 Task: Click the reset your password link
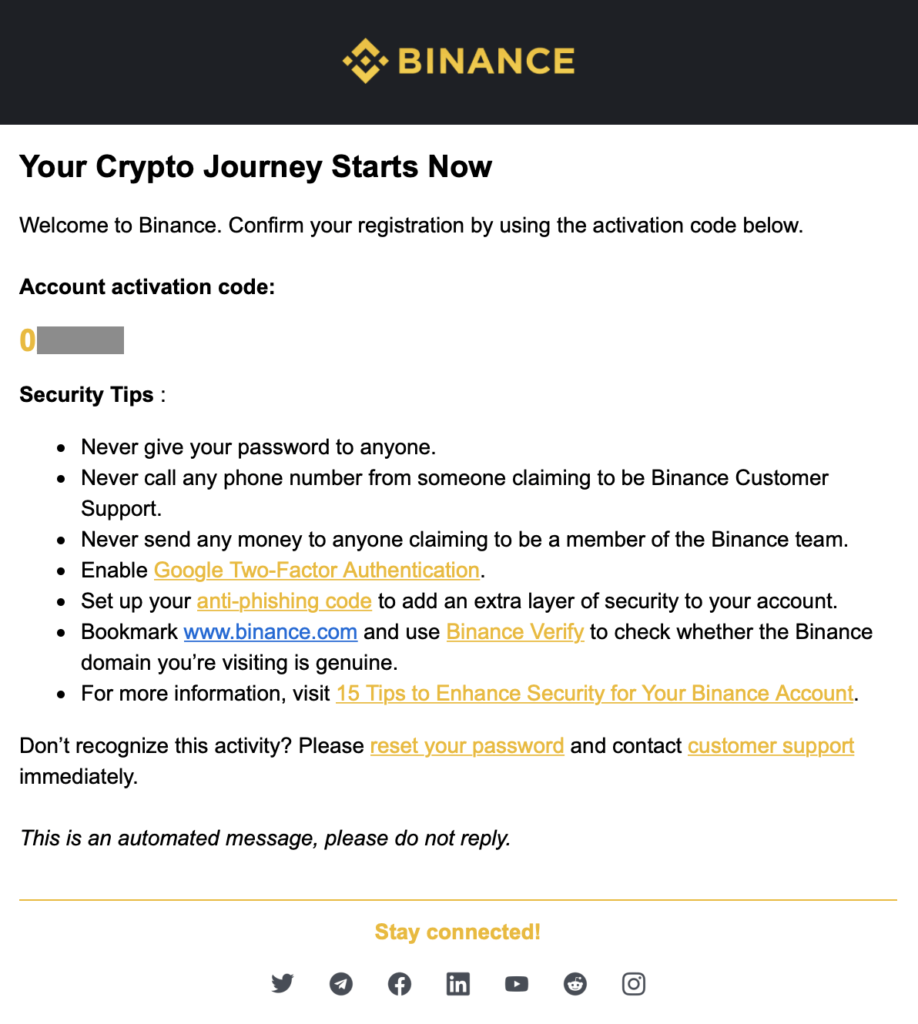click(467, 746)
